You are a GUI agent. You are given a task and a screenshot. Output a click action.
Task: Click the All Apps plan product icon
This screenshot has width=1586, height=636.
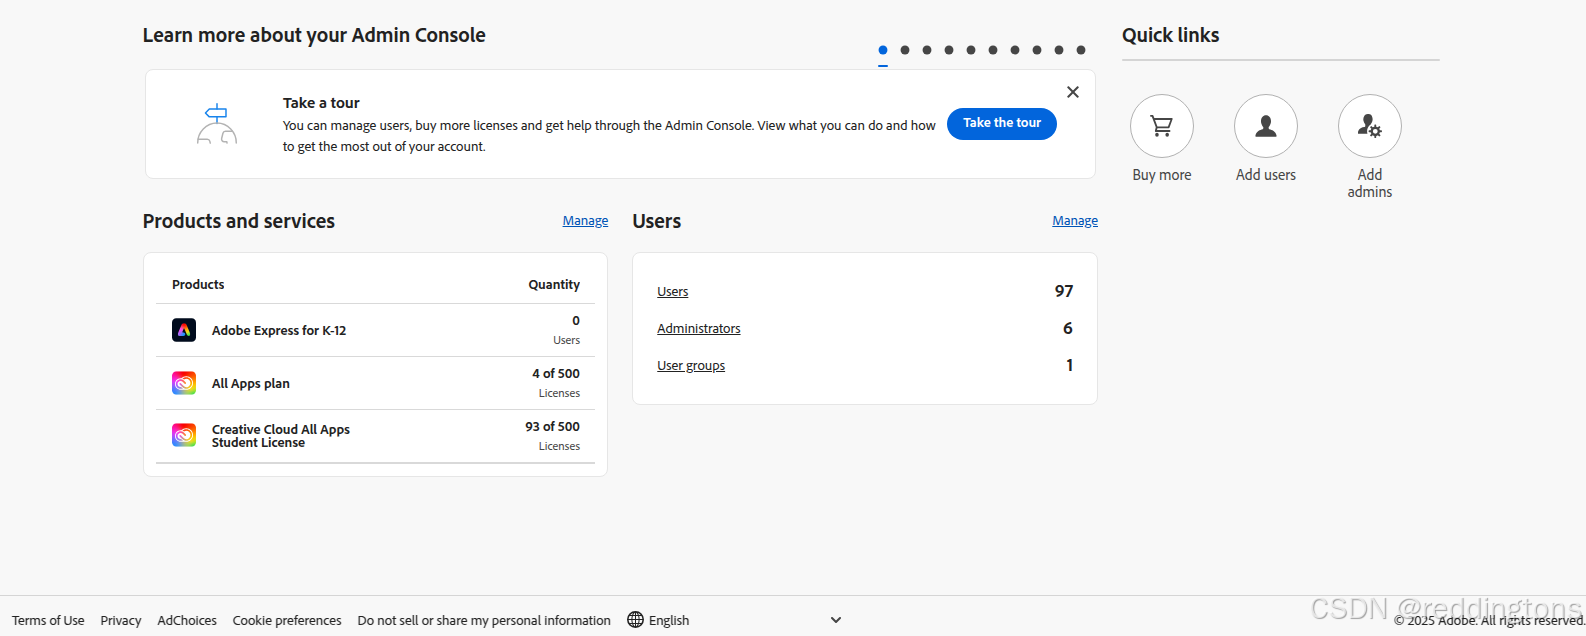(x=184, y=383)
